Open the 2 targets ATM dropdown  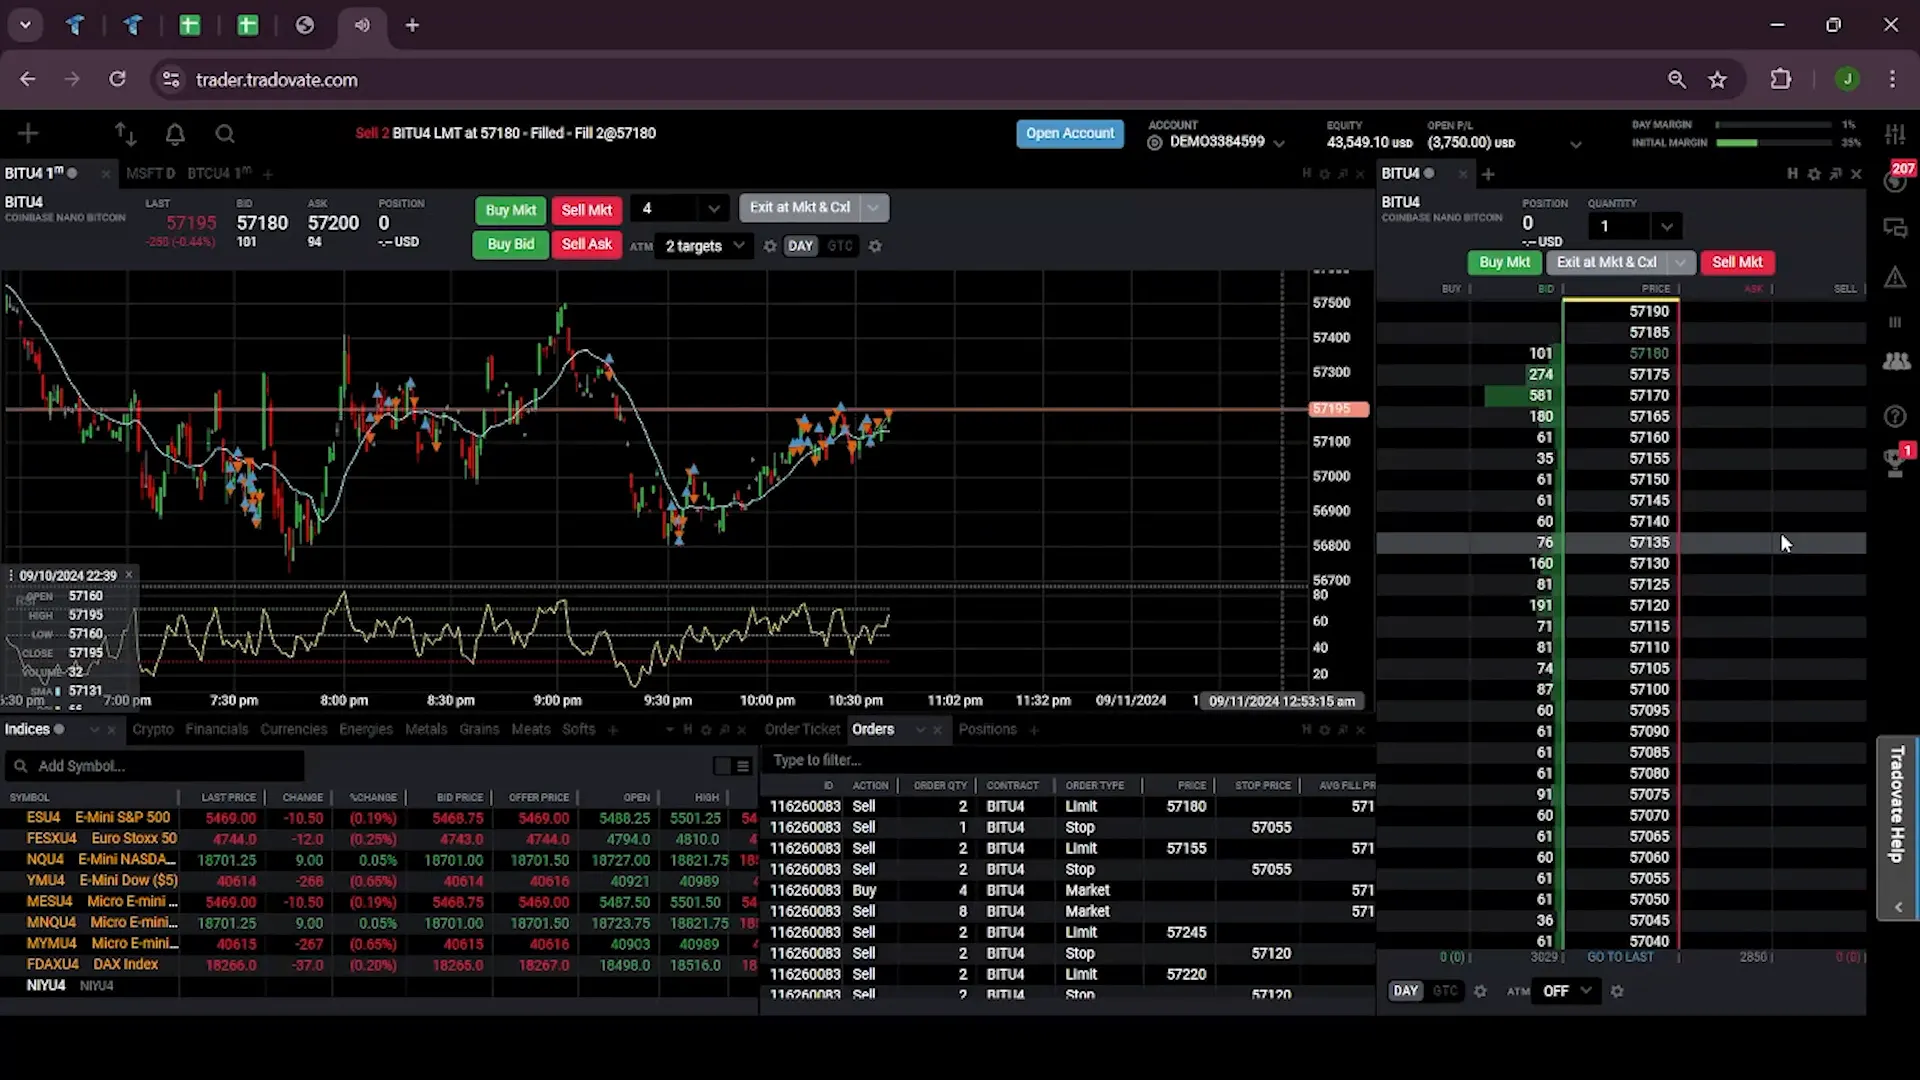[x=704, y=246]
